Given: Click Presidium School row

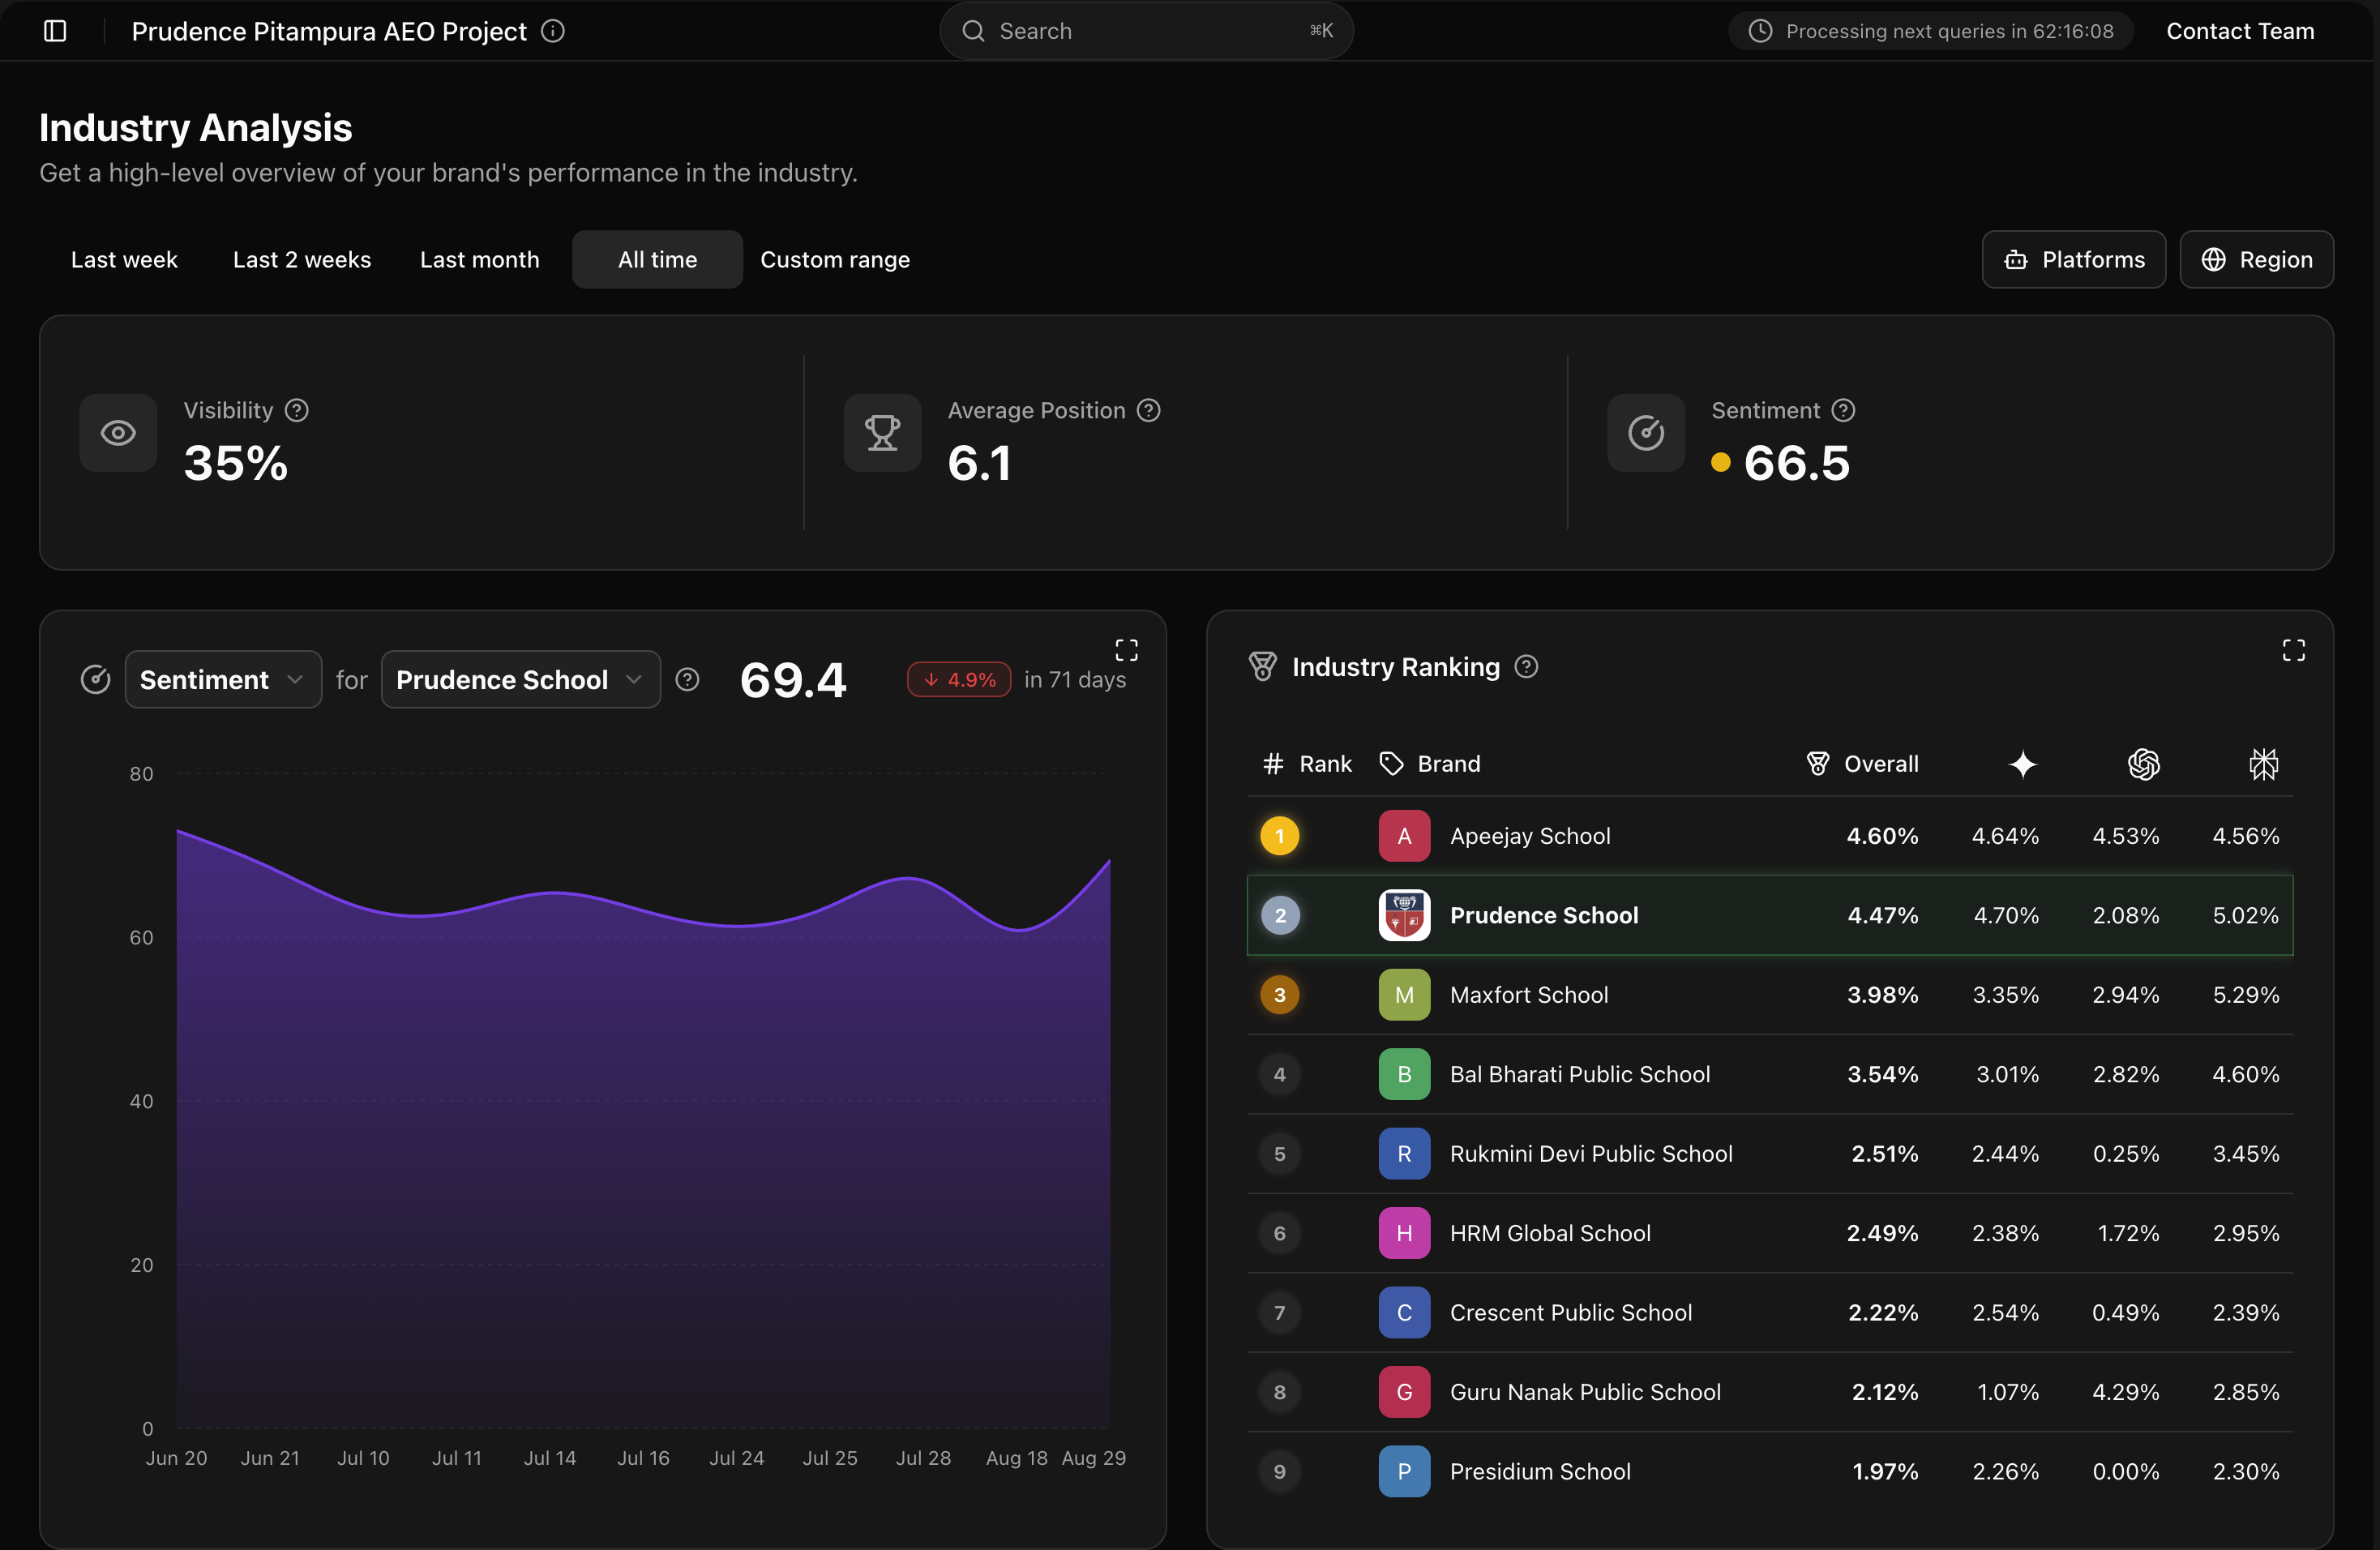Looking at the screenshot, I should pyautogui.click(x=1770, y=1472).
